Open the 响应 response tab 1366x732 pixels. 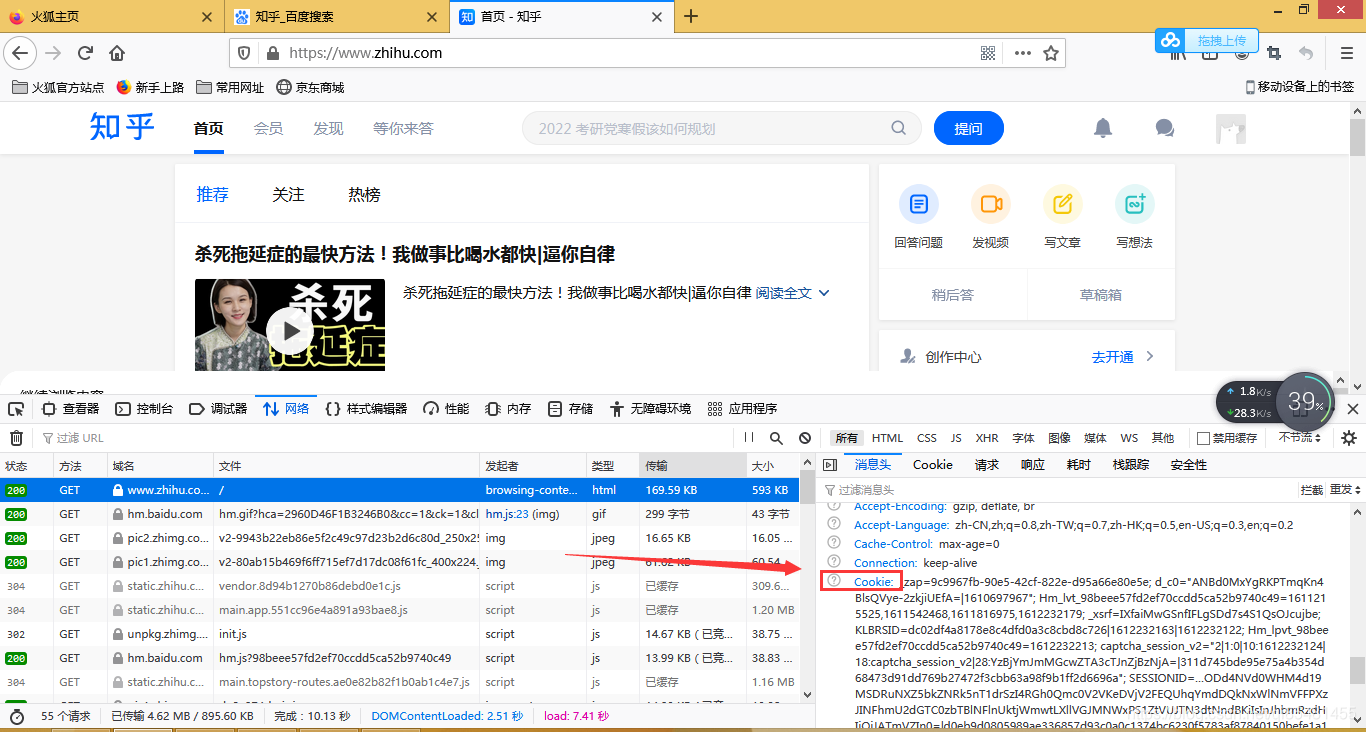coord(1033,464)
